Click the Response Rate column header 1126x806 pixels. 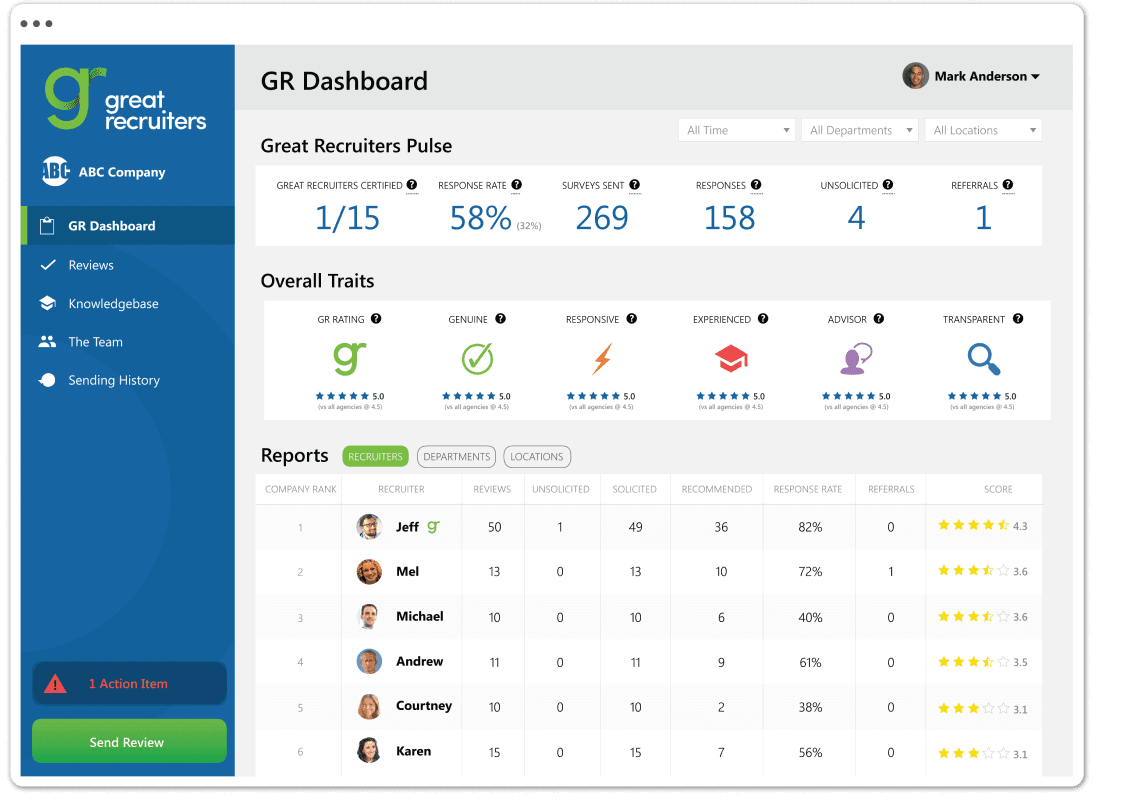point(808,489)
